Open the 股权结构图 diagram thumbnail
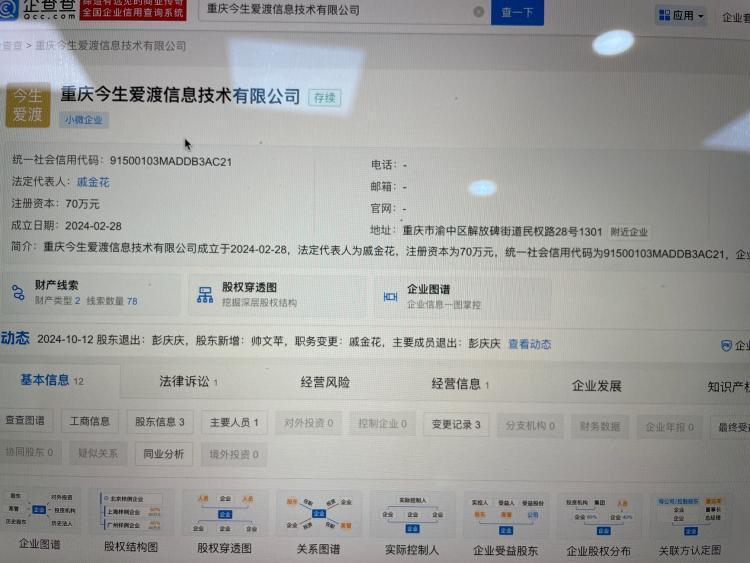This screenshot has width=750, height=563. pos(131,513)
